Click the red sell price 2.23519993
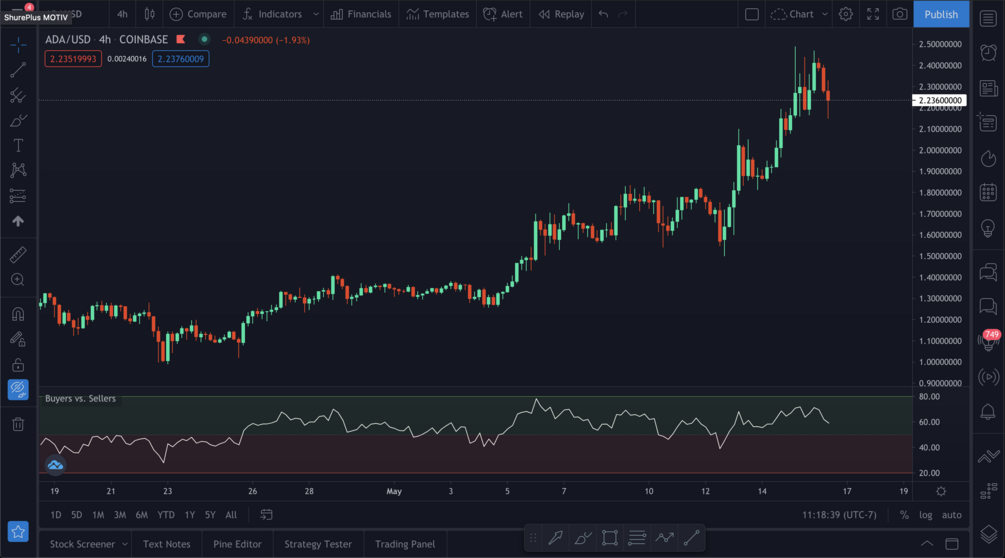This screenshot has width=1005, height=558. [73, 59]
